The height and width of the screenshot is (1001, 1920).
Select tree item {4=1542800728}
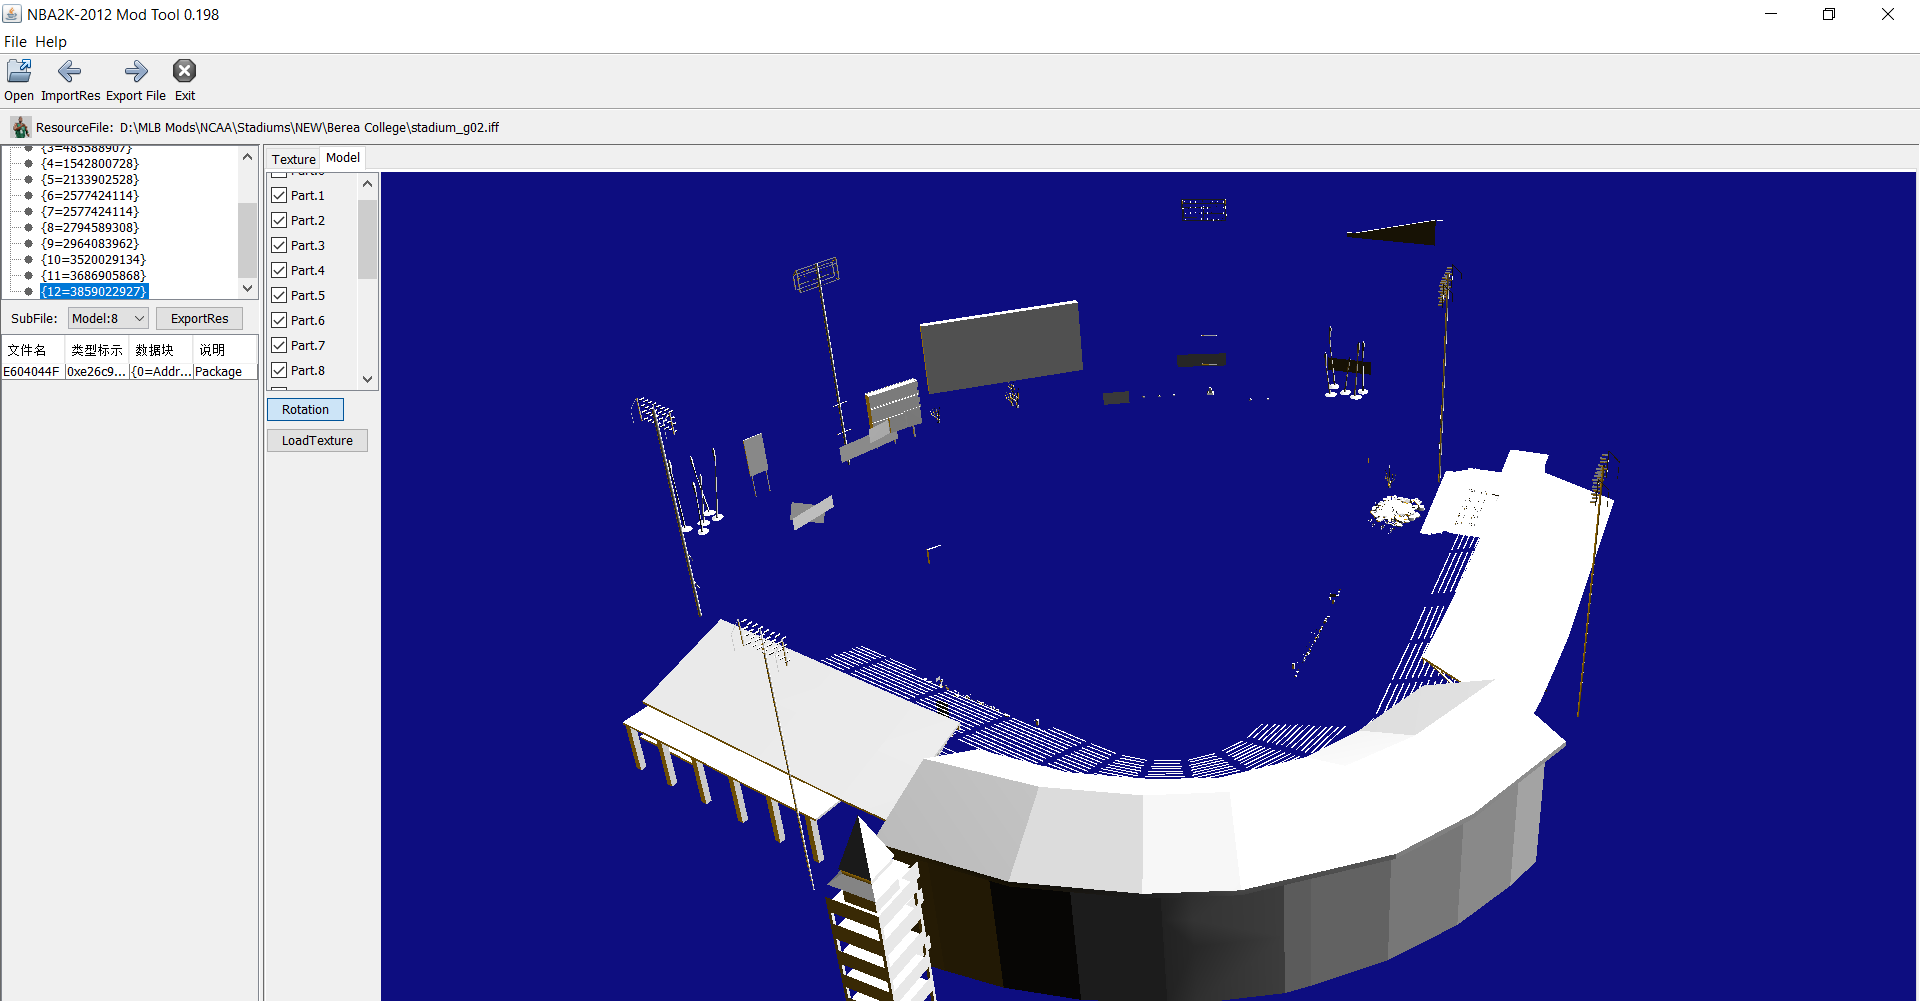pos(90,163)
